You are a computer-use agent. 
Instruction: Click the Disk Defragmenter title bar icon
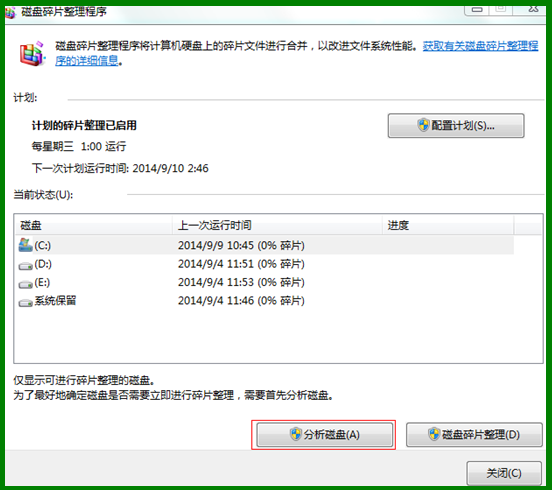pos(10,13)
